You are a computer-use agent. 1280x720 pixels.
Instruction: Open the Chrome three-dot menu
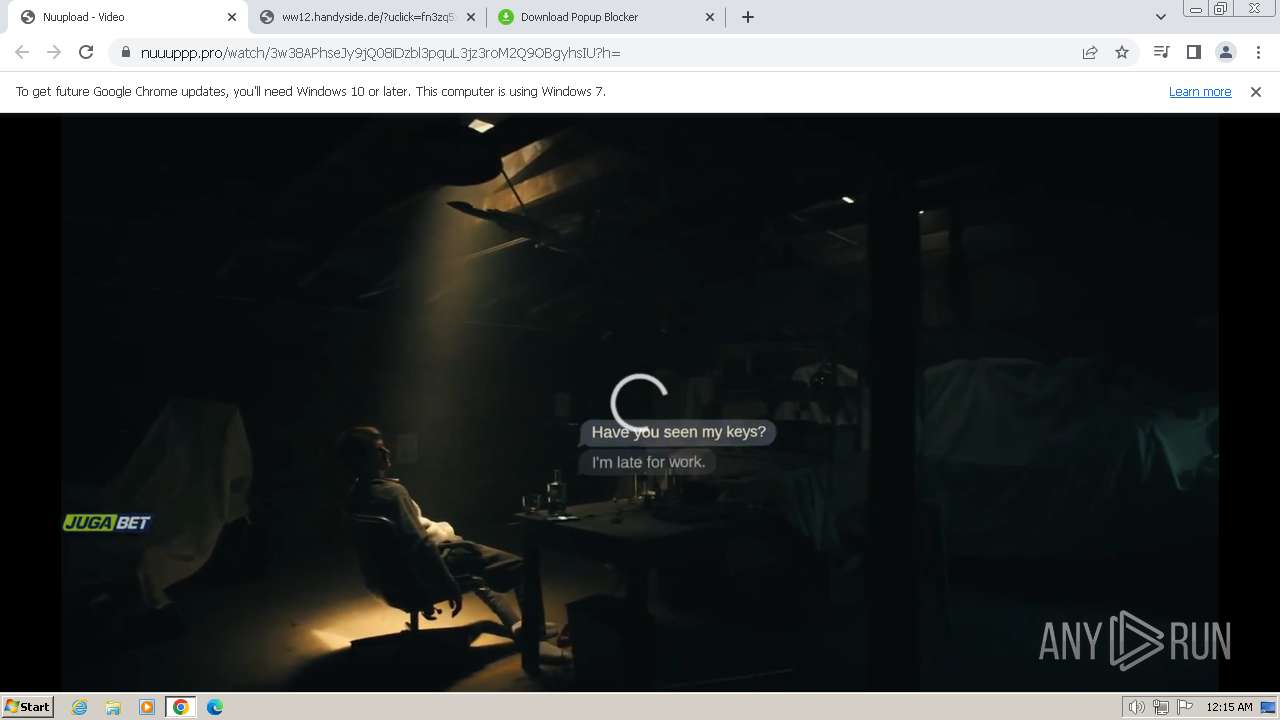(1258, 52)
